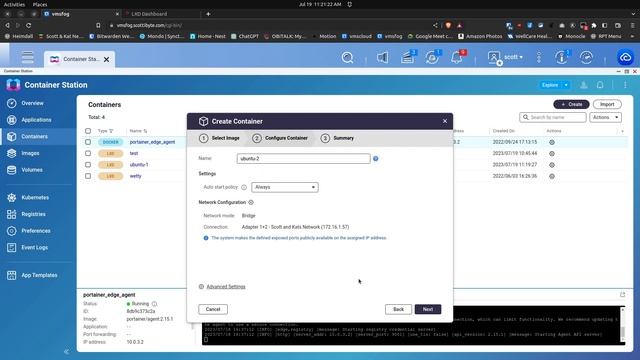Open background tasks stack icon
This screenshot has height=360, width=640.
coord(407,58)
